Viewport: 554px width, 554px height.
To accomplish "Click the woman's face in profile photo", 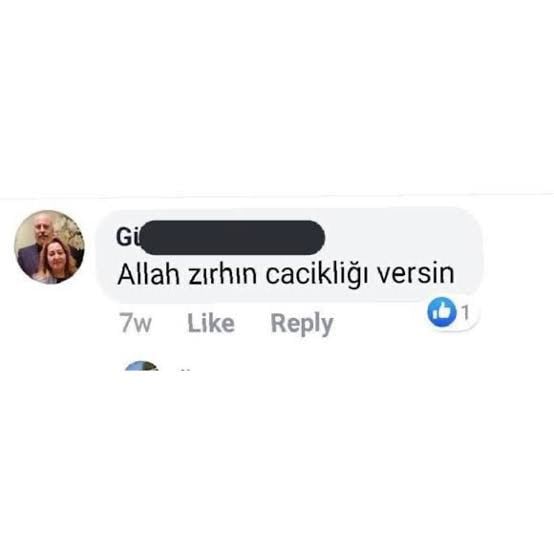I will click(x=57, y=254).
